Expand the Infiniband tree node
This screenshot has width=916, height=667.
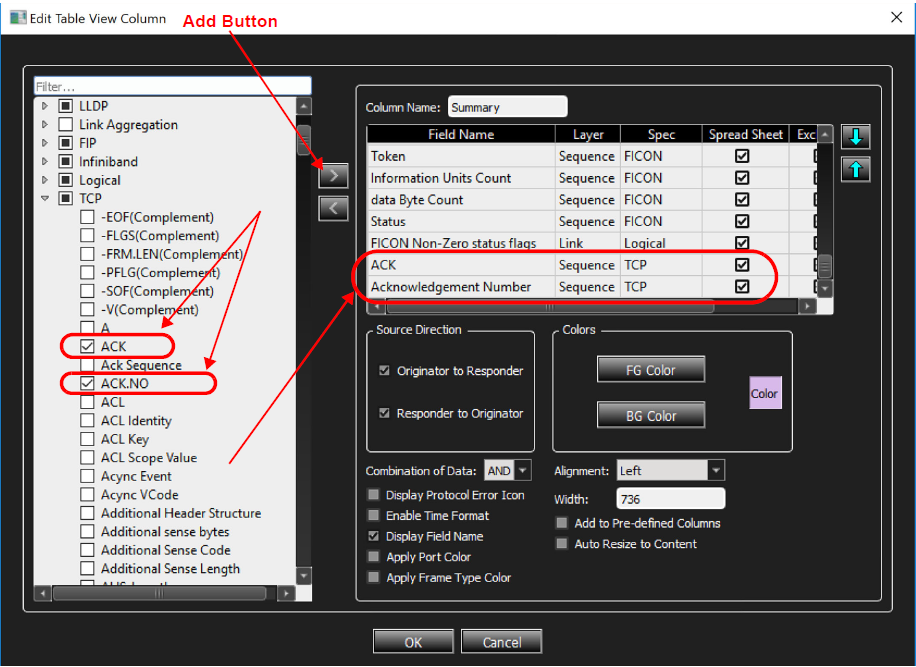pyautogui.click(x=45, y=161)
